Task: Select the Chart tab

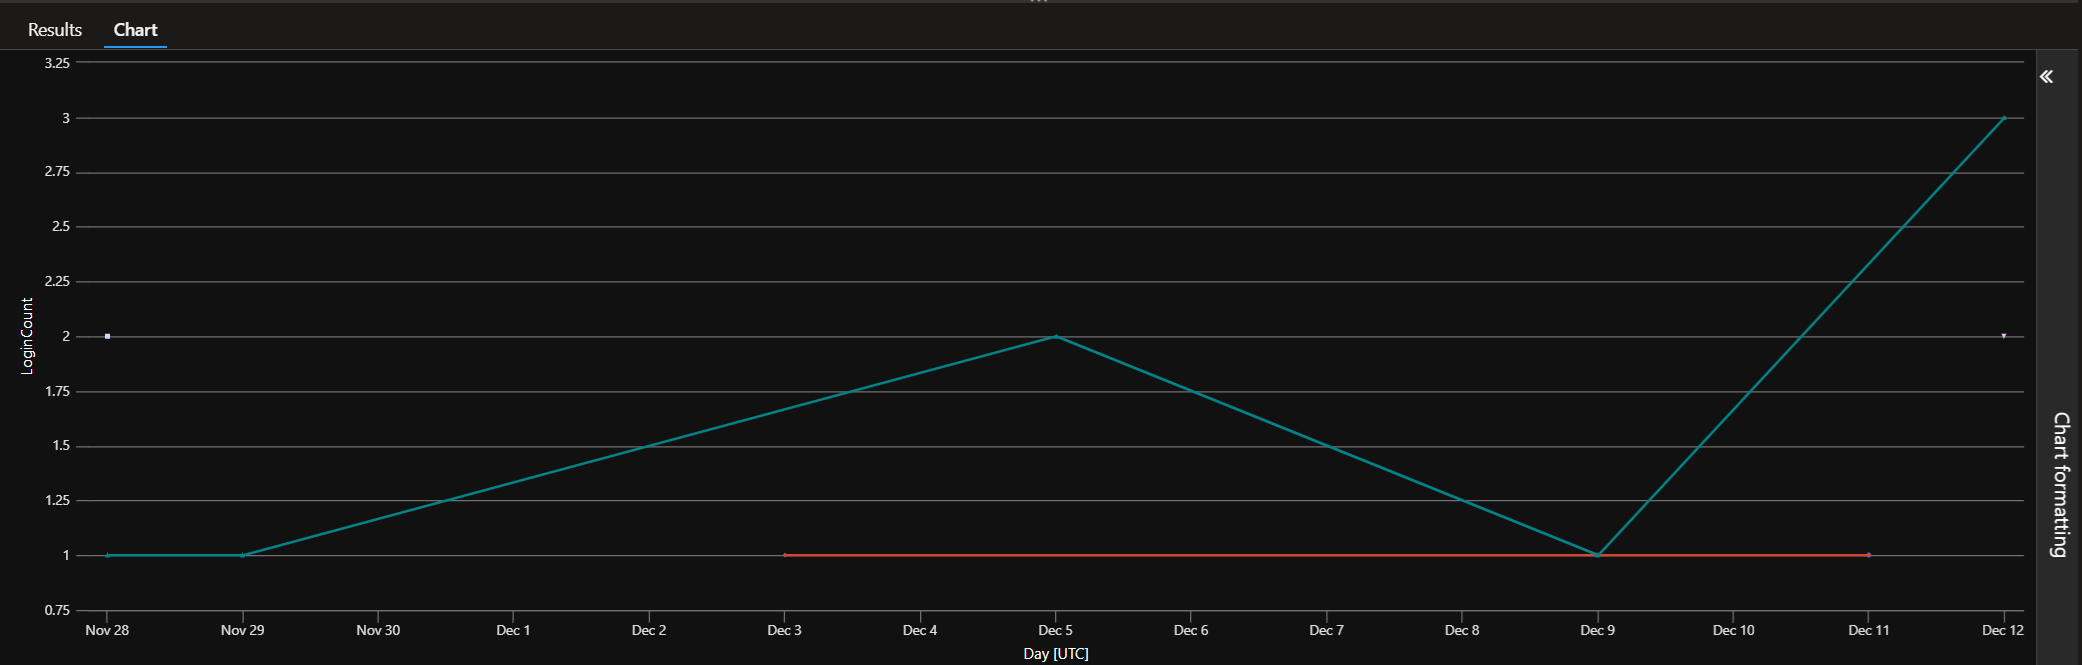Action: coord(135,30)
